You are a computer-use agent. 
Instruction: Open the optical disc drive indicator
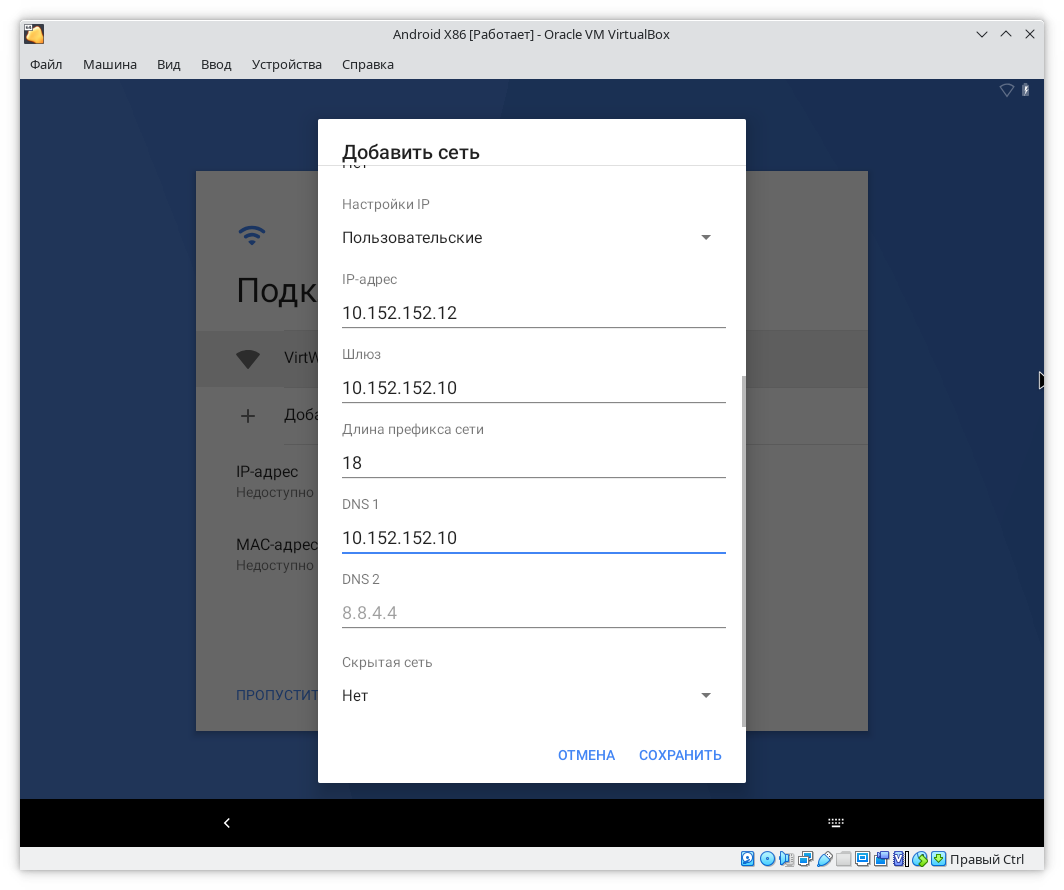[767, 859]
